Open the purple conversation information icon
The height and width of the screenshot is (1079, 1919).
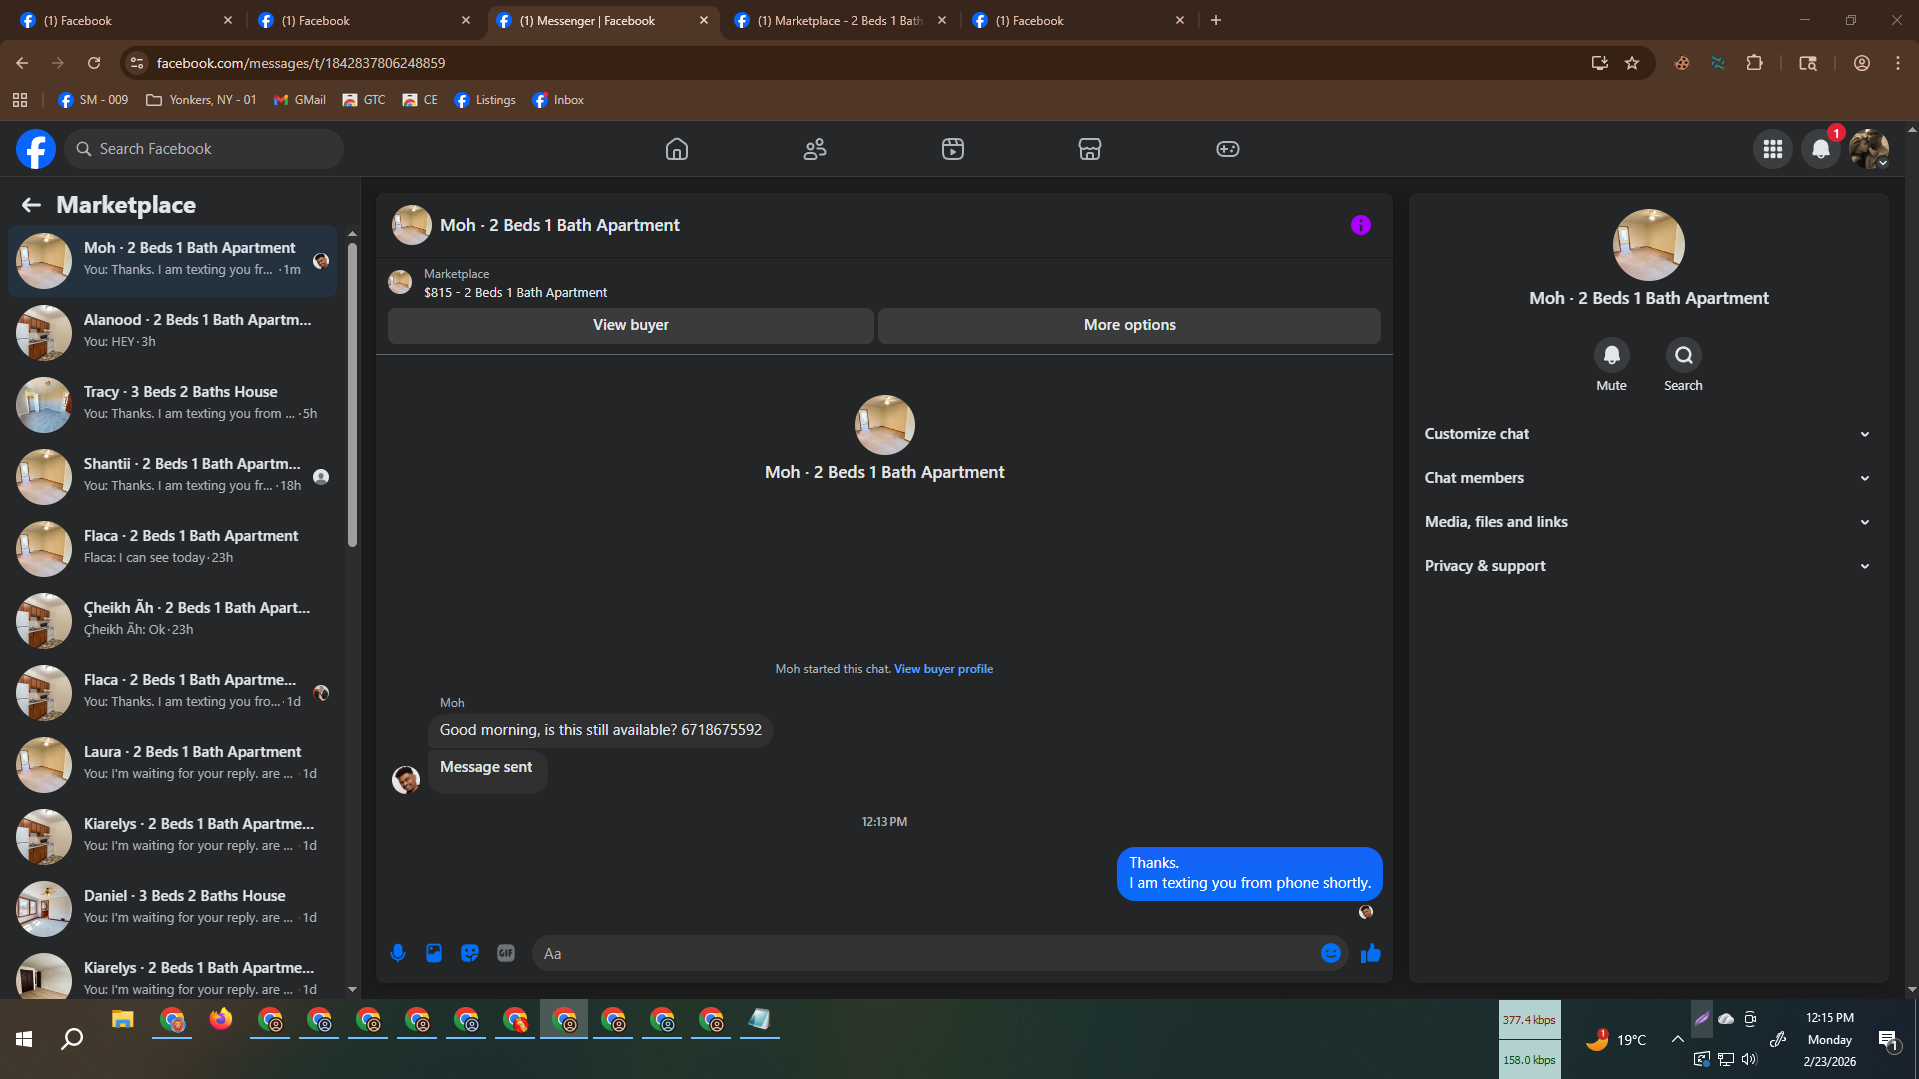(x=1361, y=225)
